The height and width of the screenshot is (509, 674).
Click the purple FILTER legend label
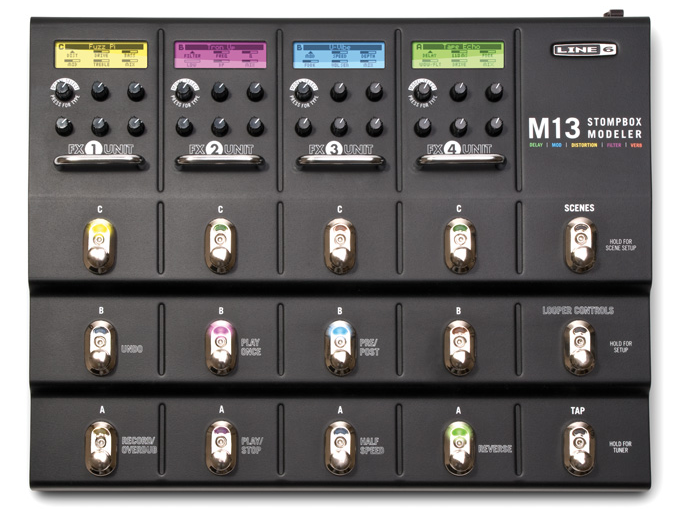(614, 145)
